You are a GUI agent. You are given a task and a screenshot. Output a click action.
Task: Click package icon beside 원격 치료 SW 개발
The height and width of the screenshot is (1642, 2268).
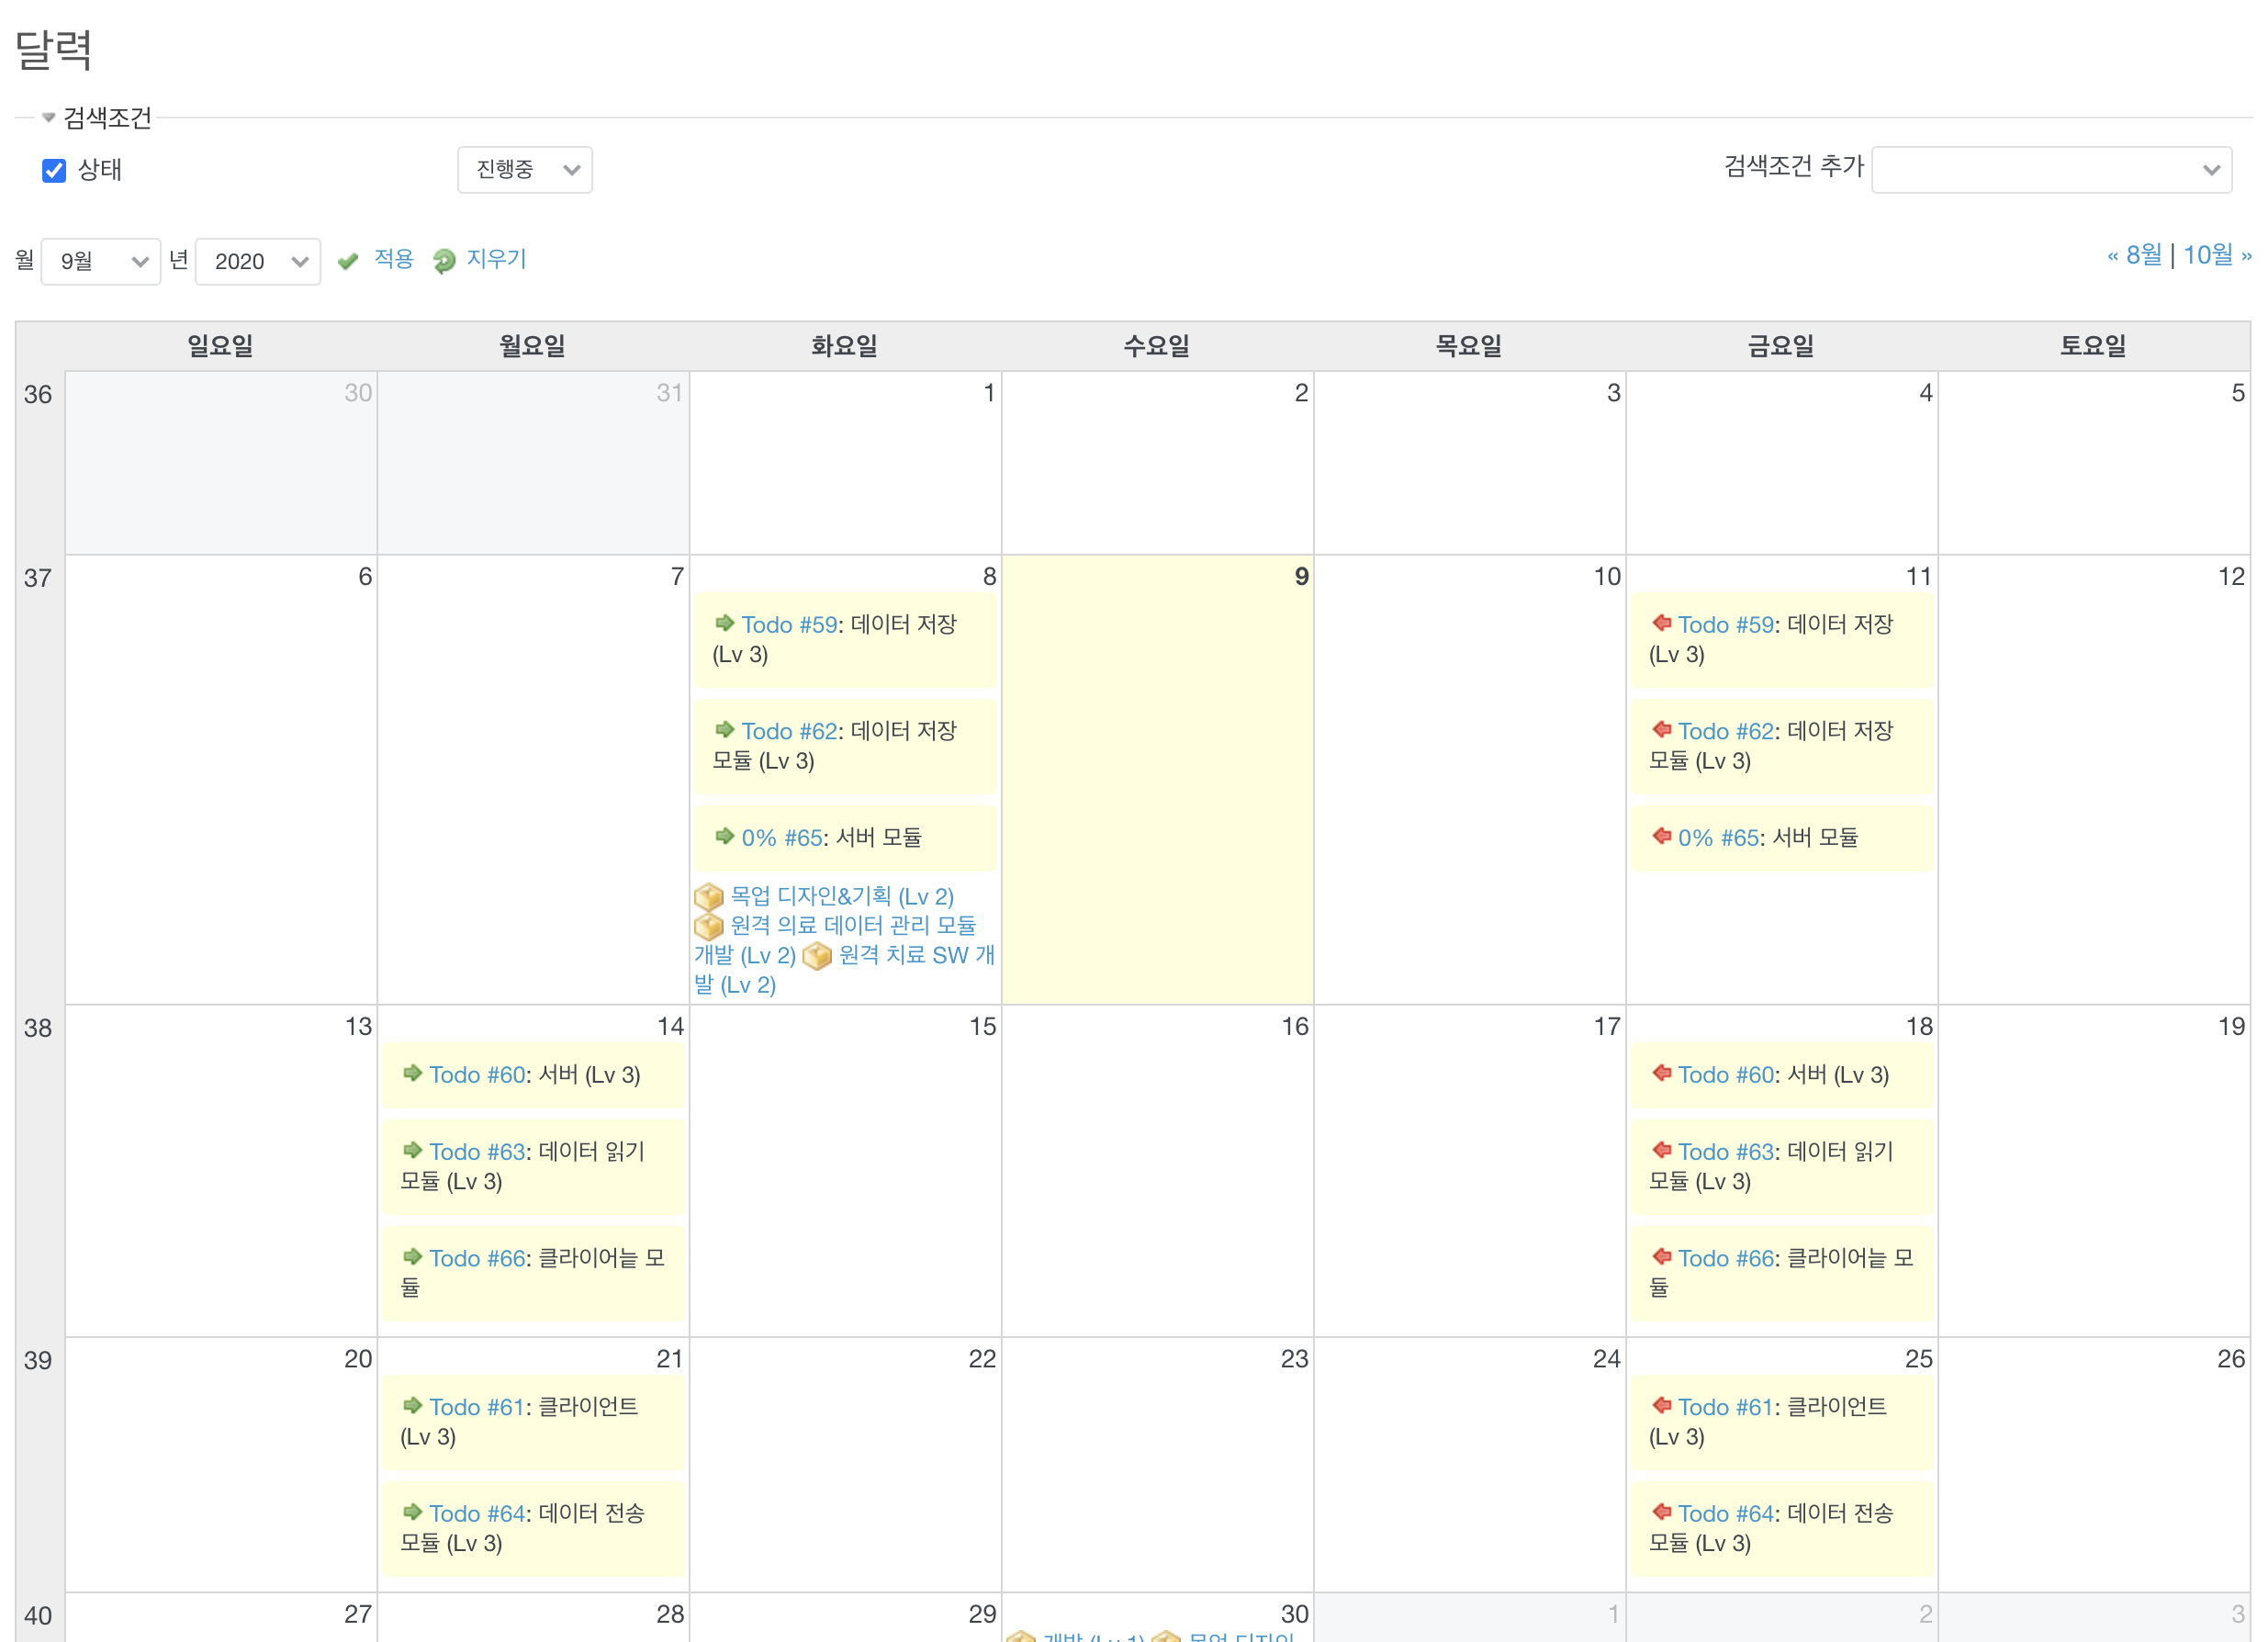pos(816,956)
